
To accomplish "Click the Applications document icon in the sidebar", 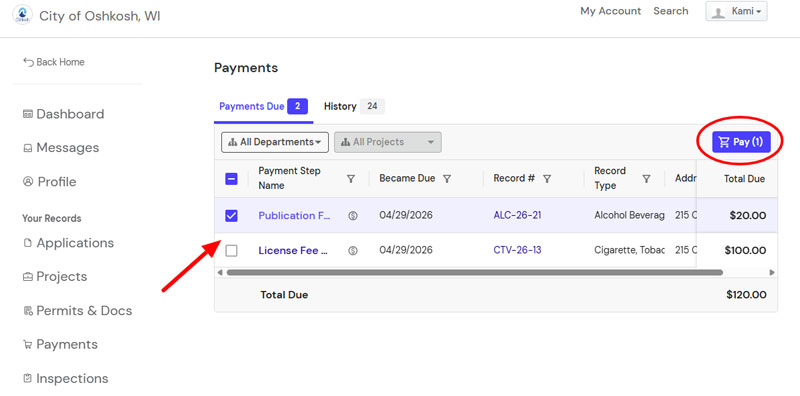I will click(x=28, y=243).
